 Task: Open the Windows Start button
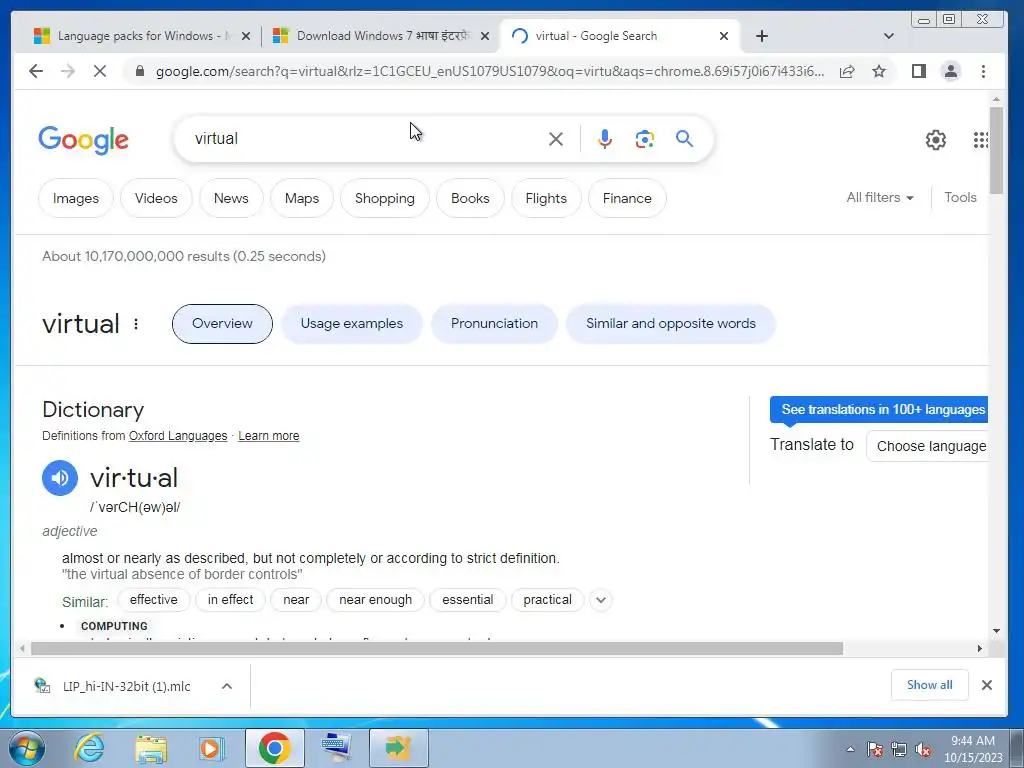coord(27,748)
